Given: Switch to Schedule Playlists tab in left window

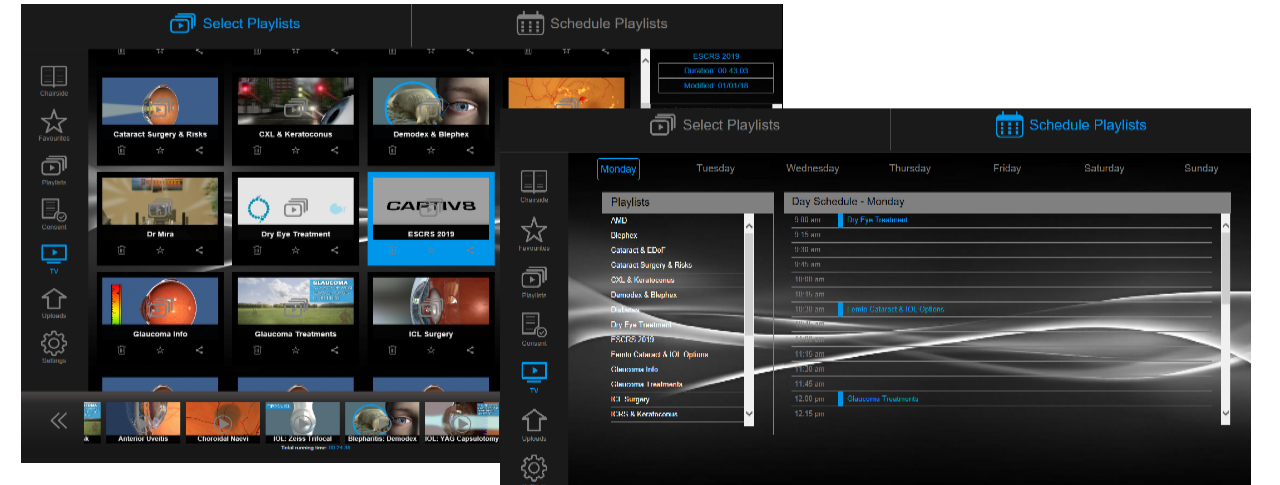Looking at the screenshot, I should click(x=592, y=23).
